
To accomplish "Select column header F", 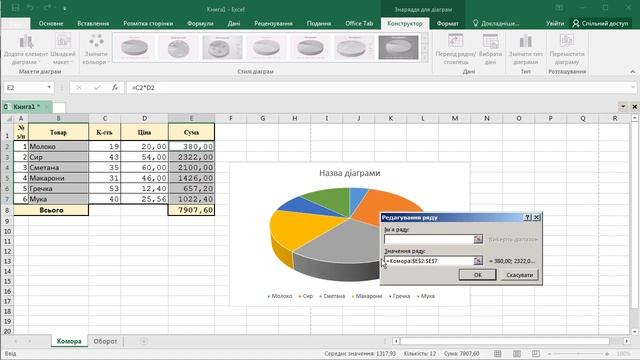I will point(231,118).
